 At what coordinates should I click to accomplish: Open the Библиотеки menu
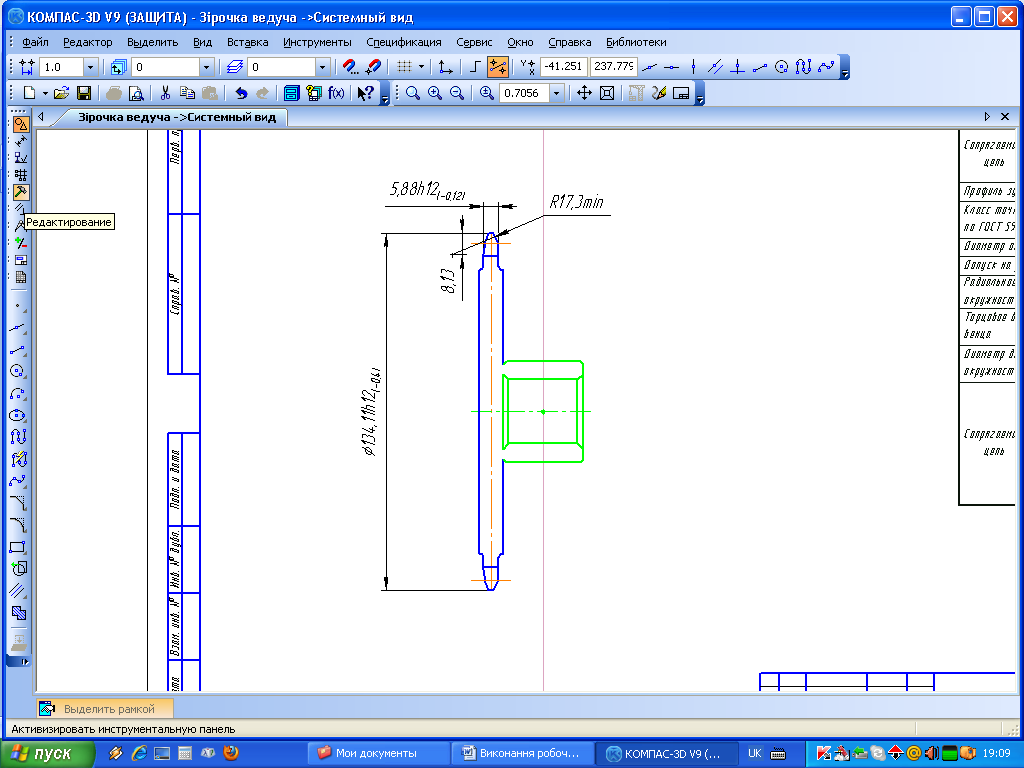coord(636,42)
